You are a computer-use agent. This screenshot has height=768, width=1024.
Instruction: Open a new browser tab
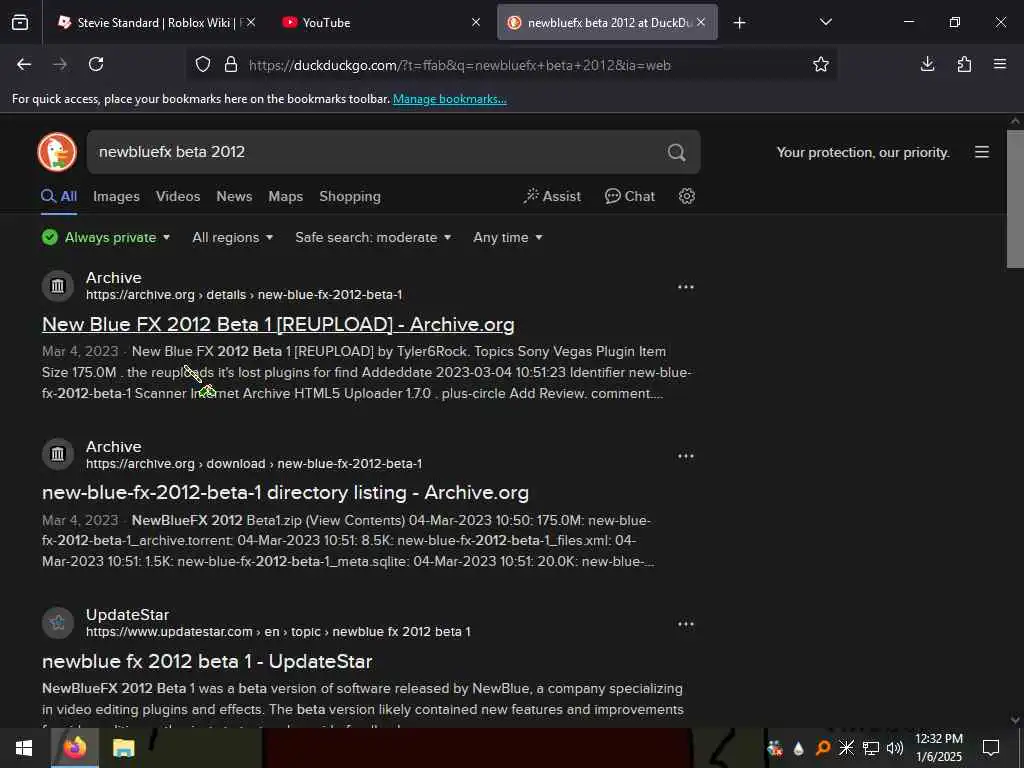pos(739,23)
